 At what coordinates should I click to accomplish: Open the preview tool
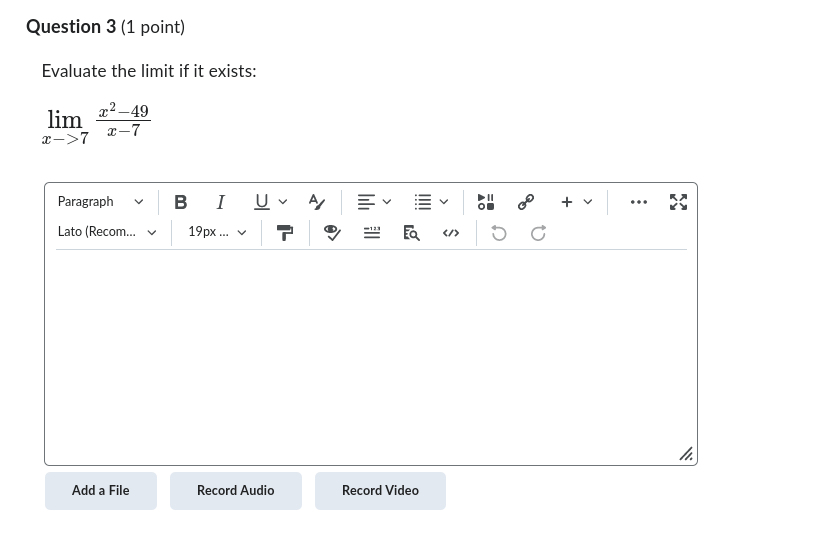click(x=411, y=233)
